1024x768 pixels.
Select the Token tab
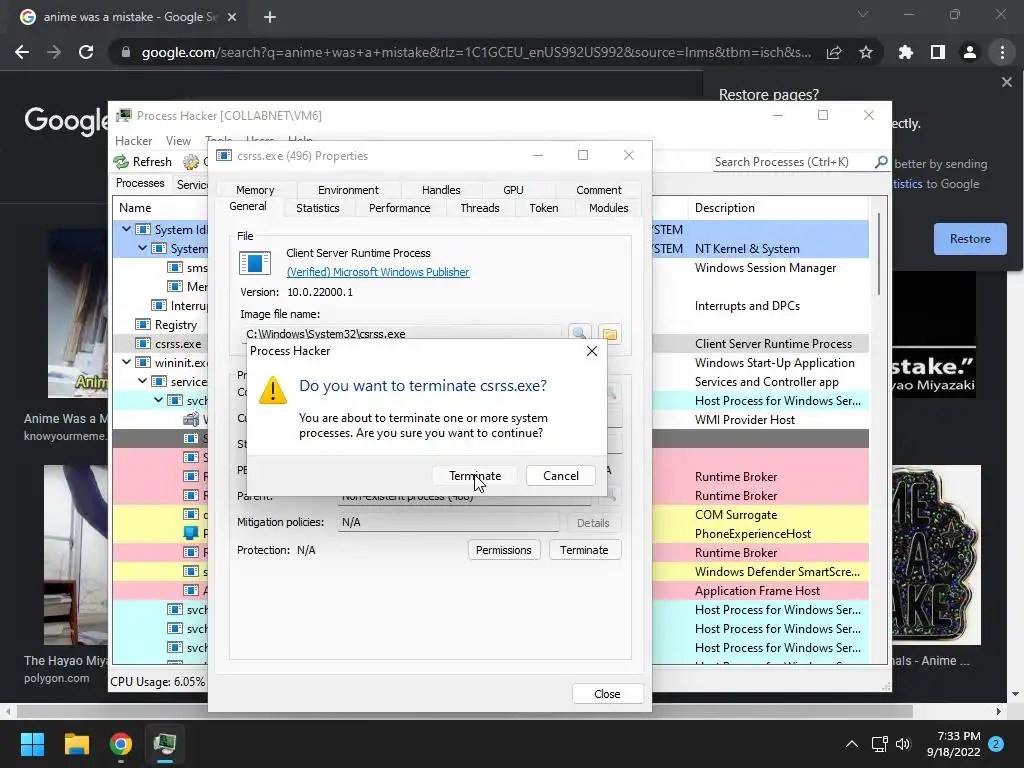click(x=543, y=208)
